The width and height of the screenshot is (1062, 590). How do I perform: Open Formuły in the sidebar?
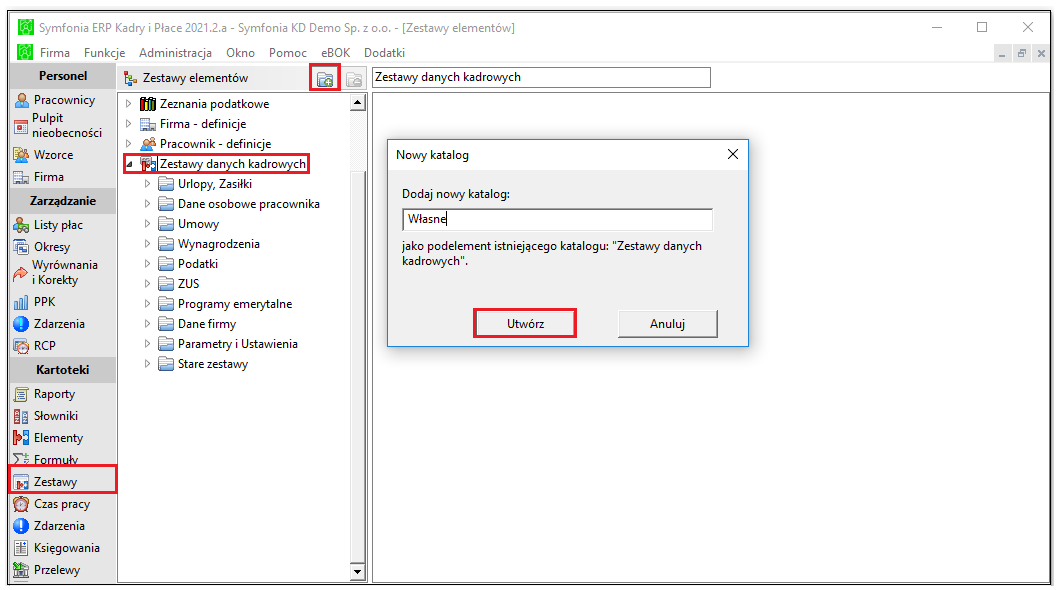pyautogui.click(x=46, y=459)
